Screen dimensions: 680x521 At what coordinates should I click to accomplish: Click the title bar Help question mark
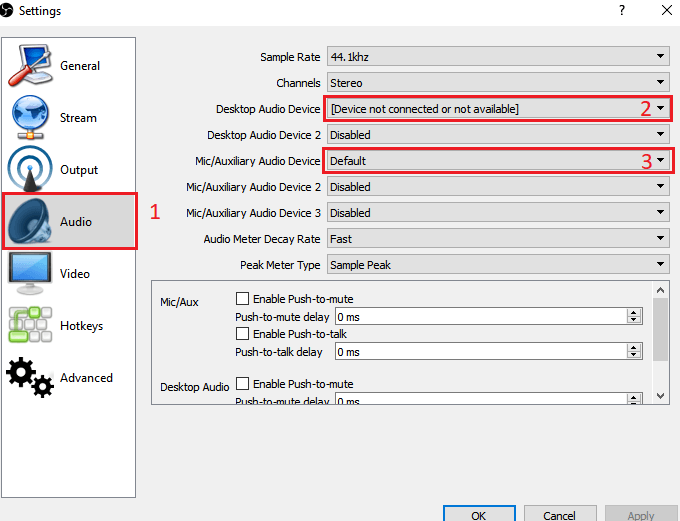[x=622, y=11]
